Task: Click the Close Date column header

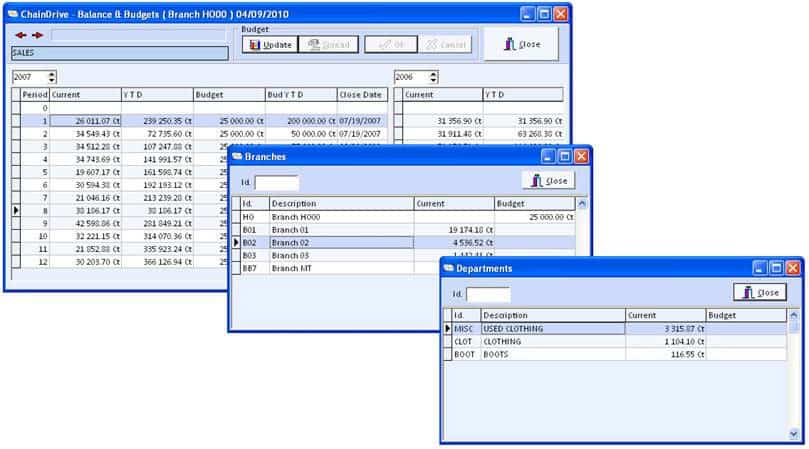Action: click(362, 95)
